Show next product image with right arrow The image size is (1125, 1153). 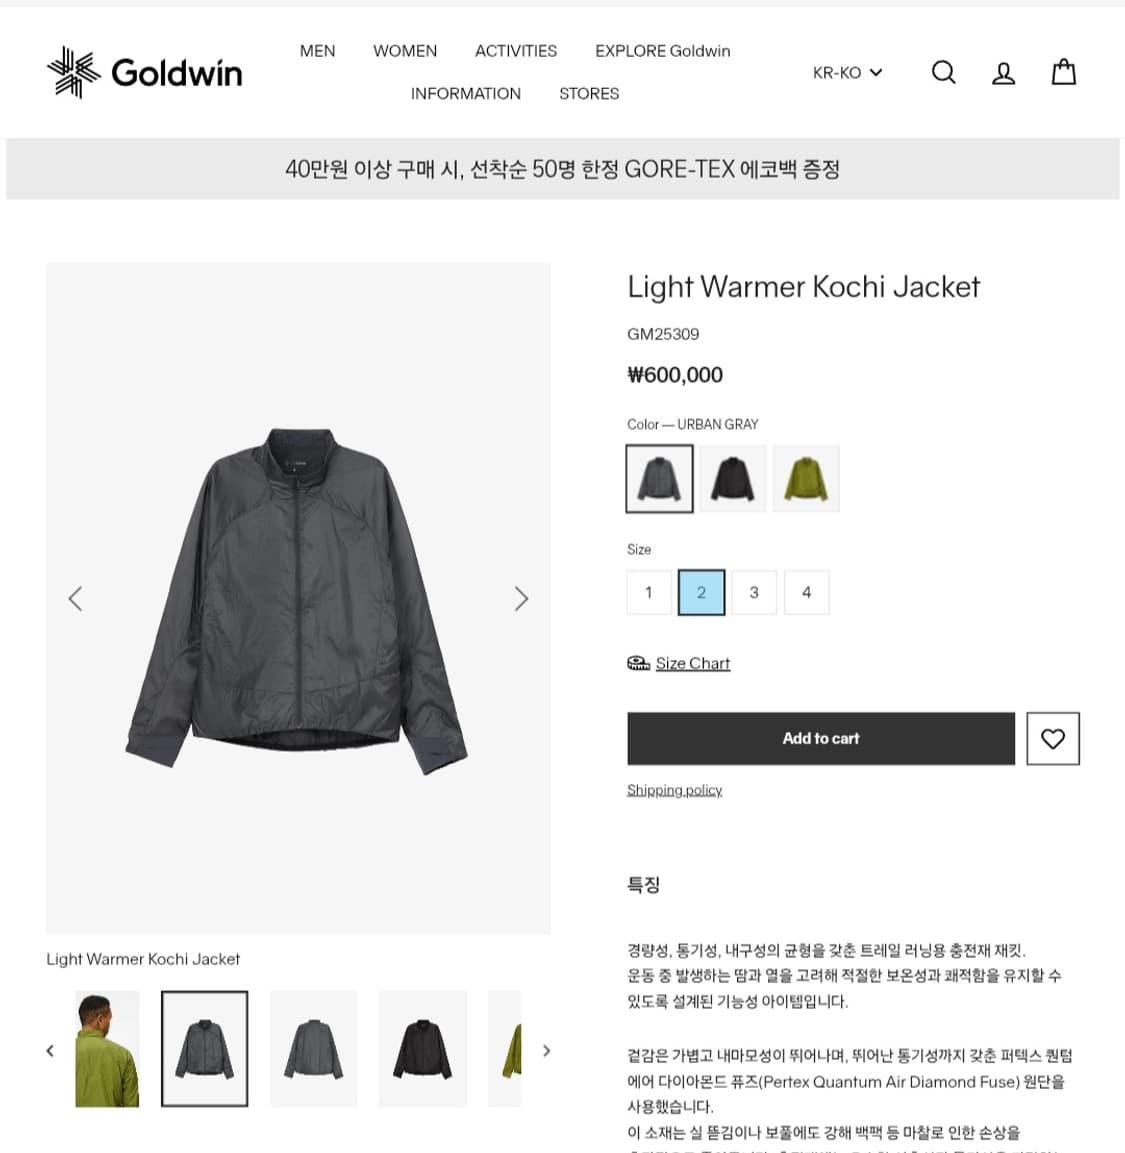pos(521,599)
